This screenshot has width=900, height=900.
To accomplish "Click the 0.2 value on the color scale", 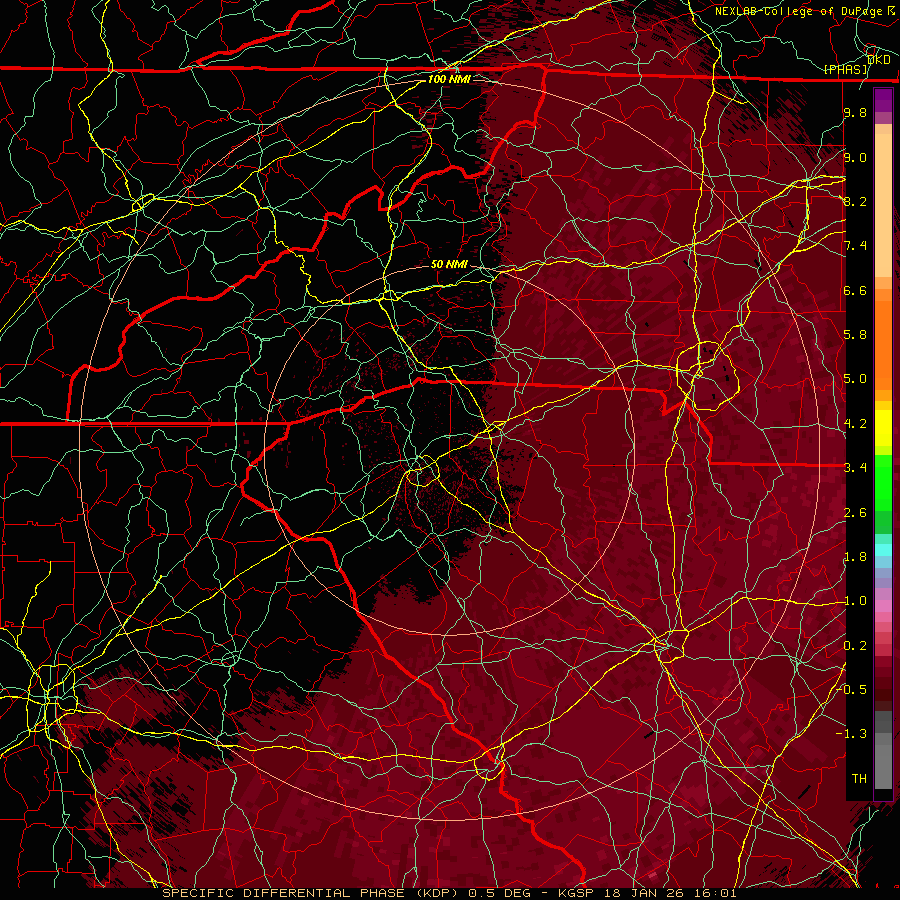I will [855, 646].
